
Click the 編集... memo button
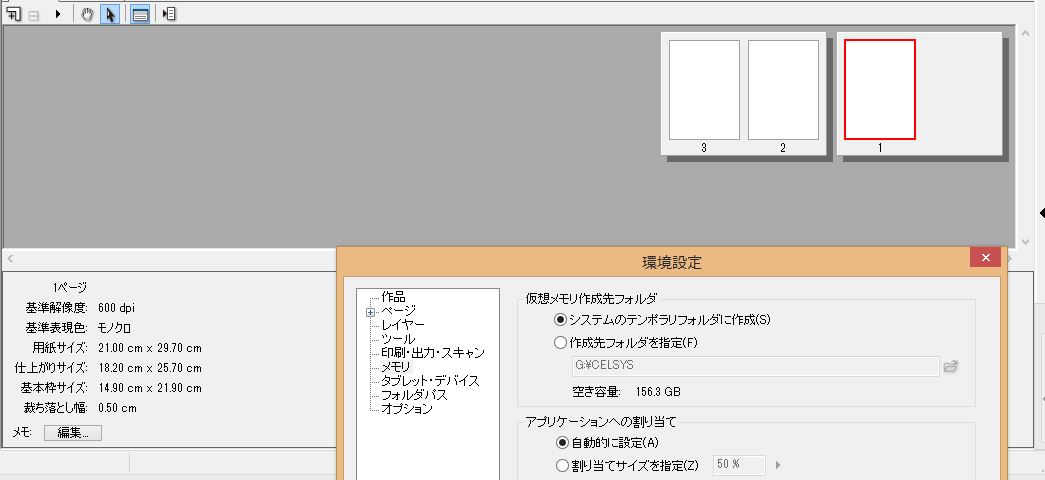click(x=73, y=433)
